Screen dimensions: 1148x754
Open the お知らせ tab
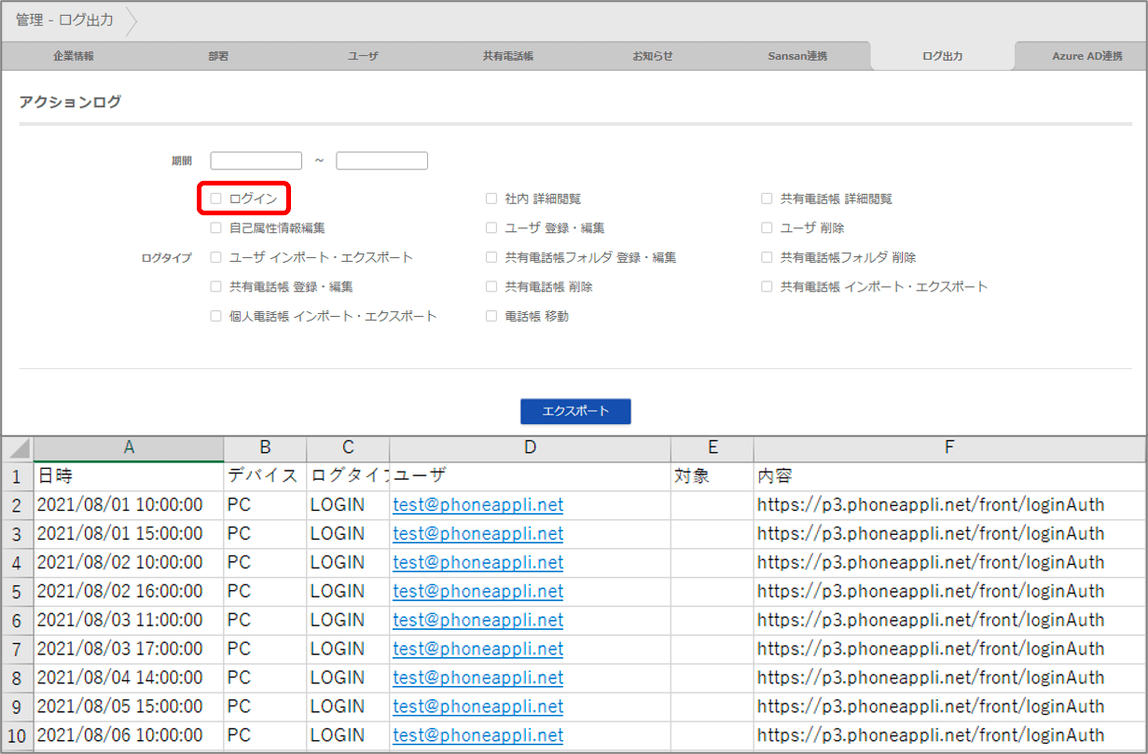tap(652, 56)
